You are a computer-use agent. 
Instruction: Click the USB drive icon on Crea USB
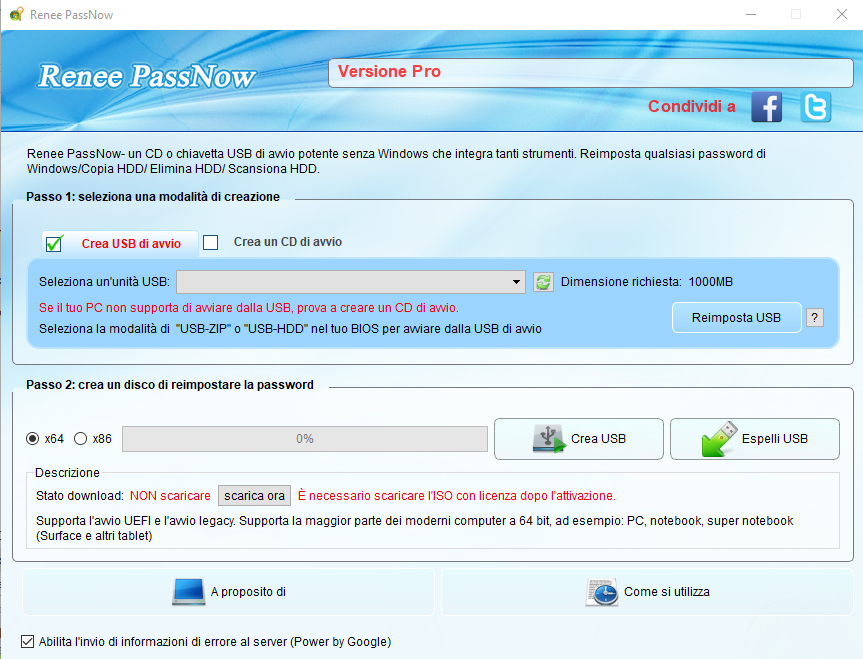point(549,439)
